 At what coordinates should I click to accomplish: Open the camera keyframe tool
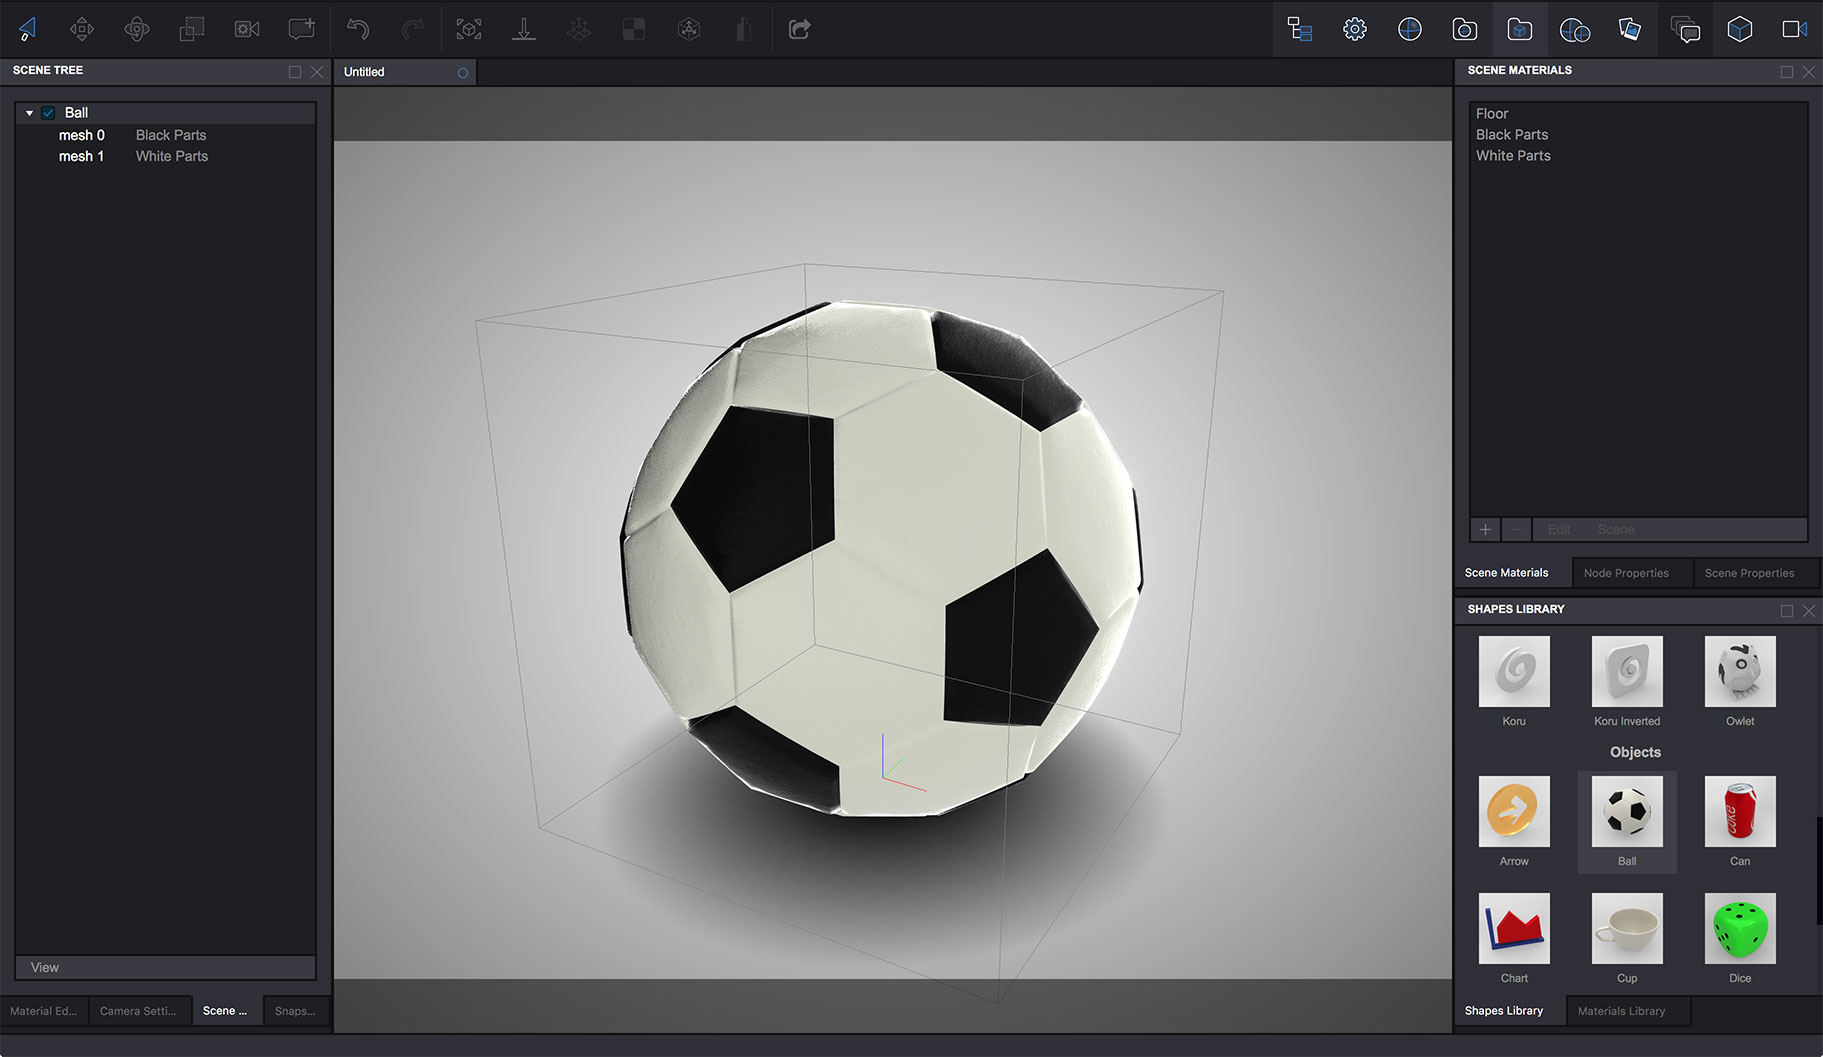[246, 29]
